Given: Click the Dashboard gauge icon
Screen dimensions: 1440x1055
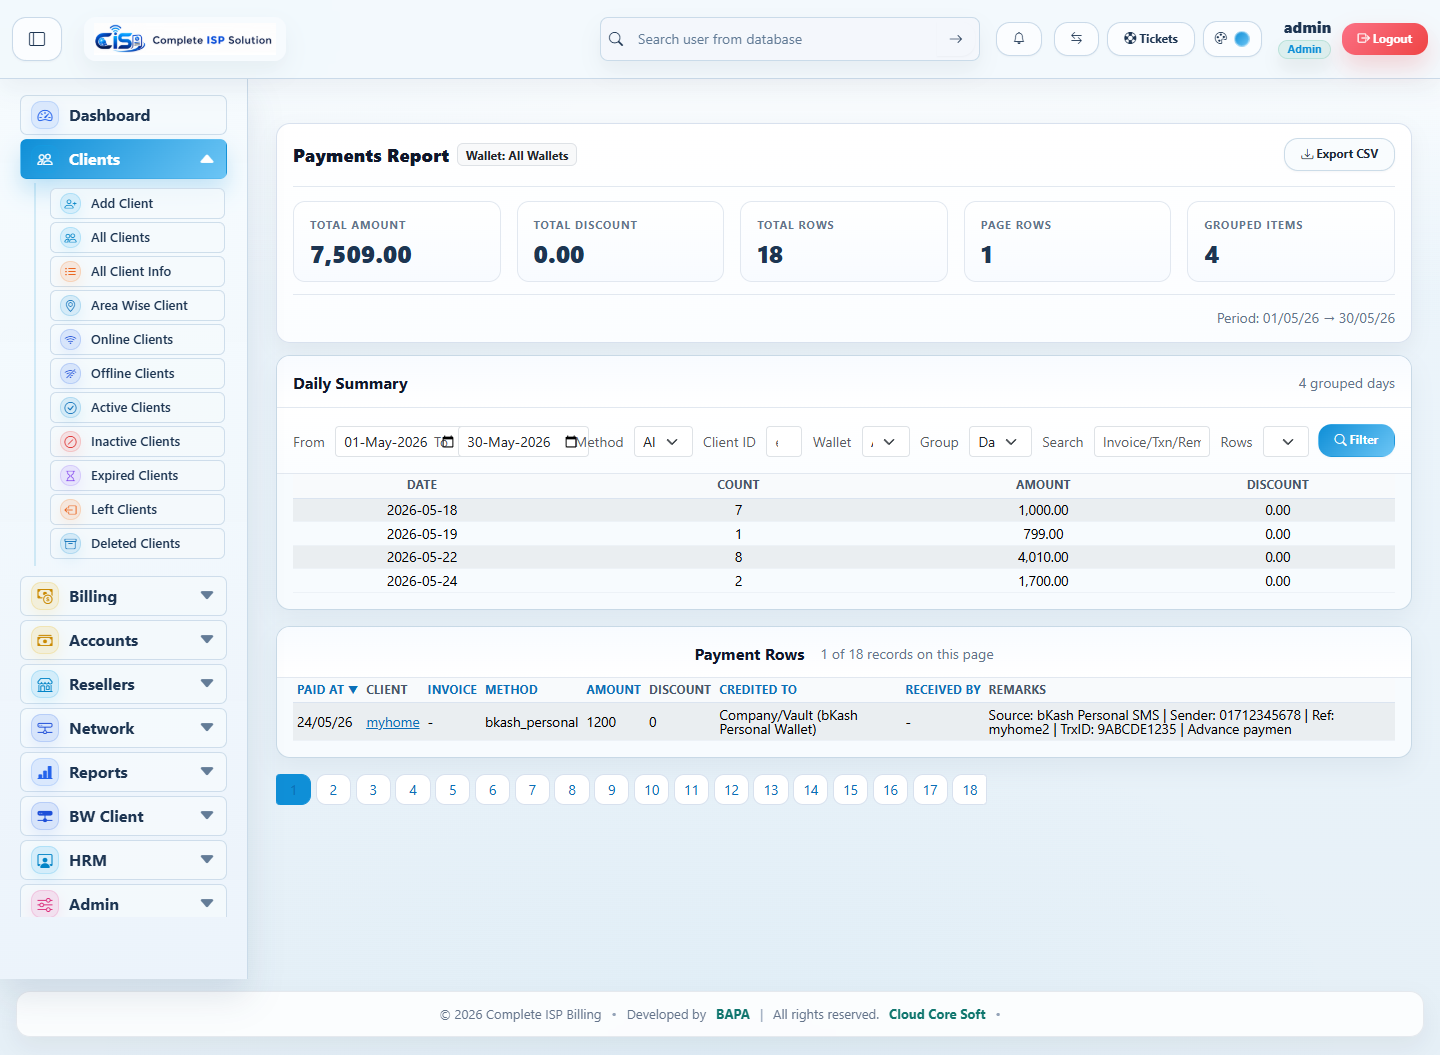Looking at the screenshot, I should [x=45, y=116].
